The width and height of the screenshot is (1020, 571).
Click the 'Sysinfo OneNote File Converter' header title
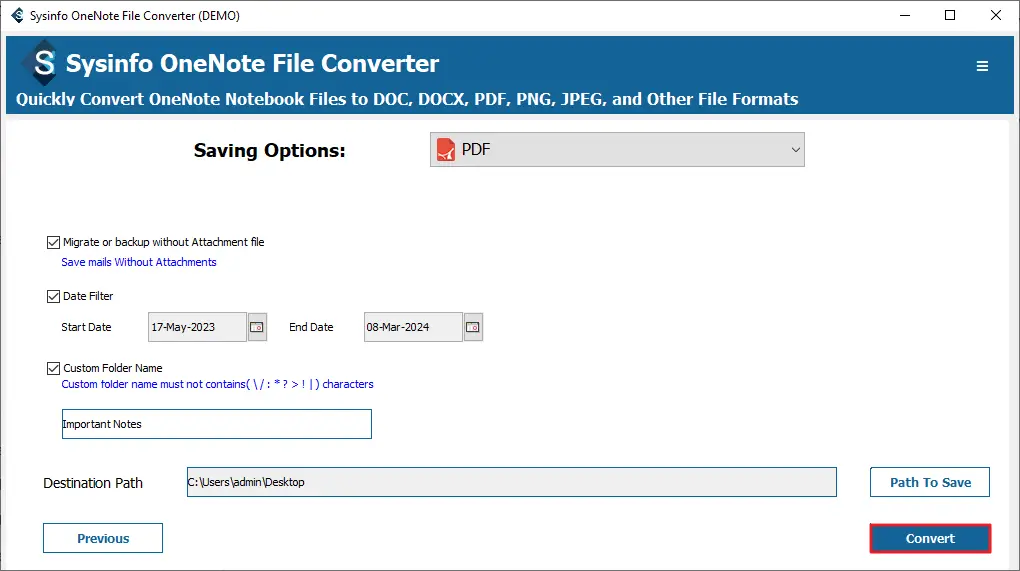point(252,64)
